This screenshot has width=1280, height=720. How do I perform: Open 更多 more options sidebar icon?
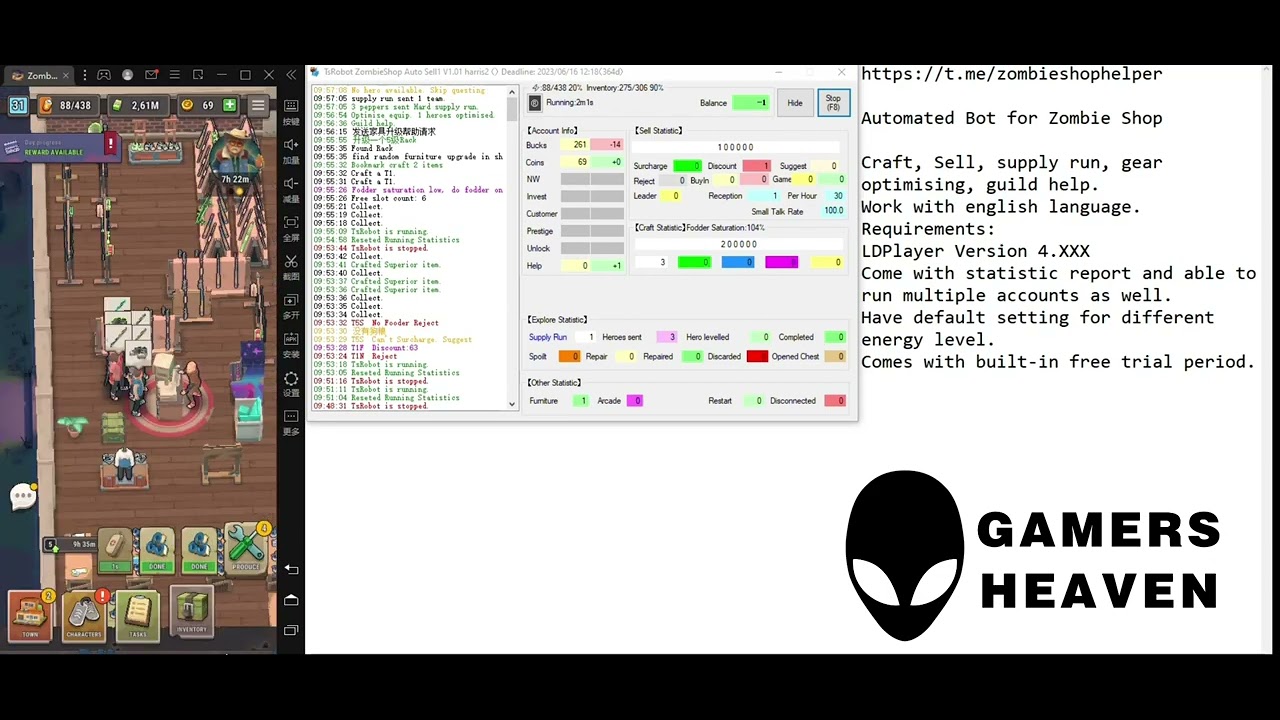(x=291, y=422)
